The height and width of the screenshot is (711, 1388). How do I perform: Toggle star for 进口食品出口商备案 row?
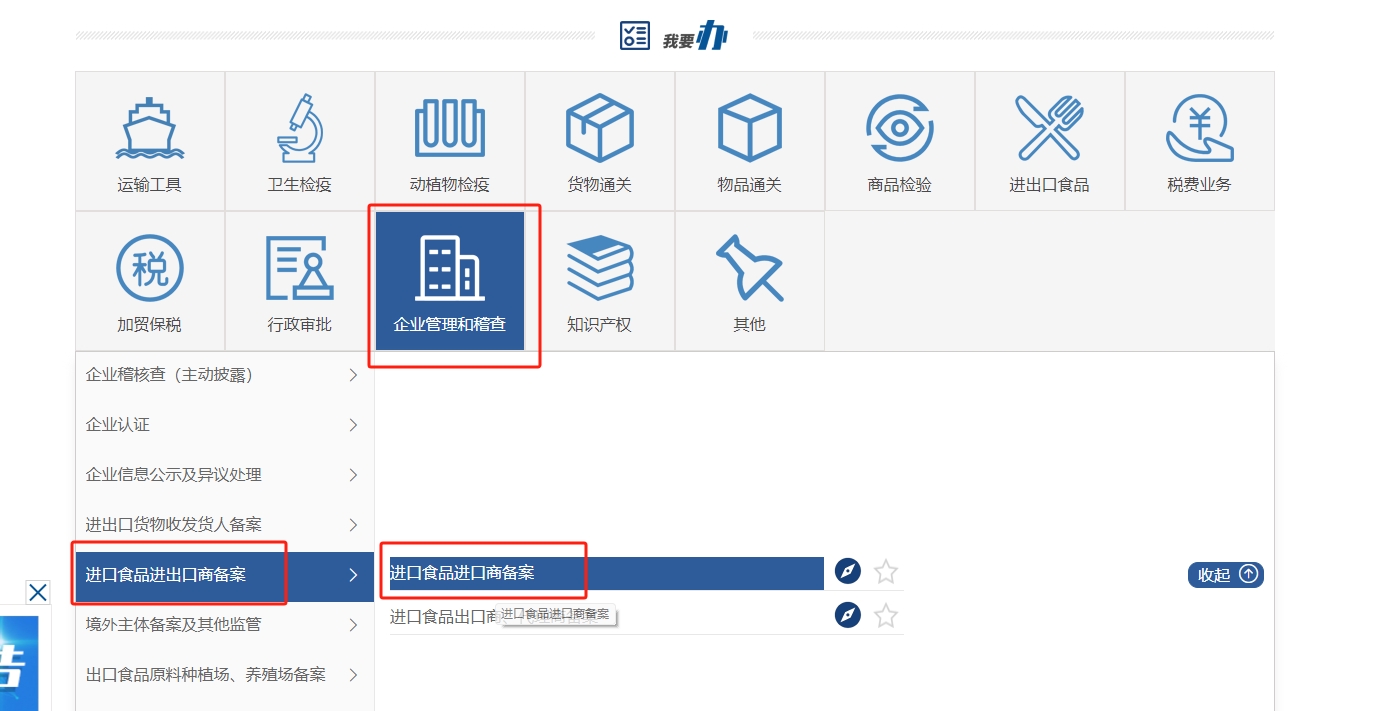point(885,615)
